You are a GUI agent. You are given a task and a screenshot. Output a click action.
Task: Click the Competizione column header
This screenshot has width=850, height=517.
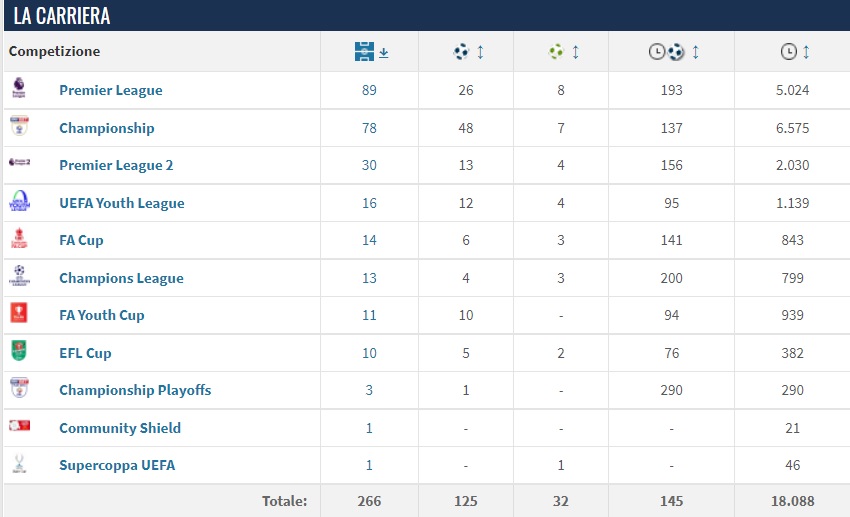55,52
